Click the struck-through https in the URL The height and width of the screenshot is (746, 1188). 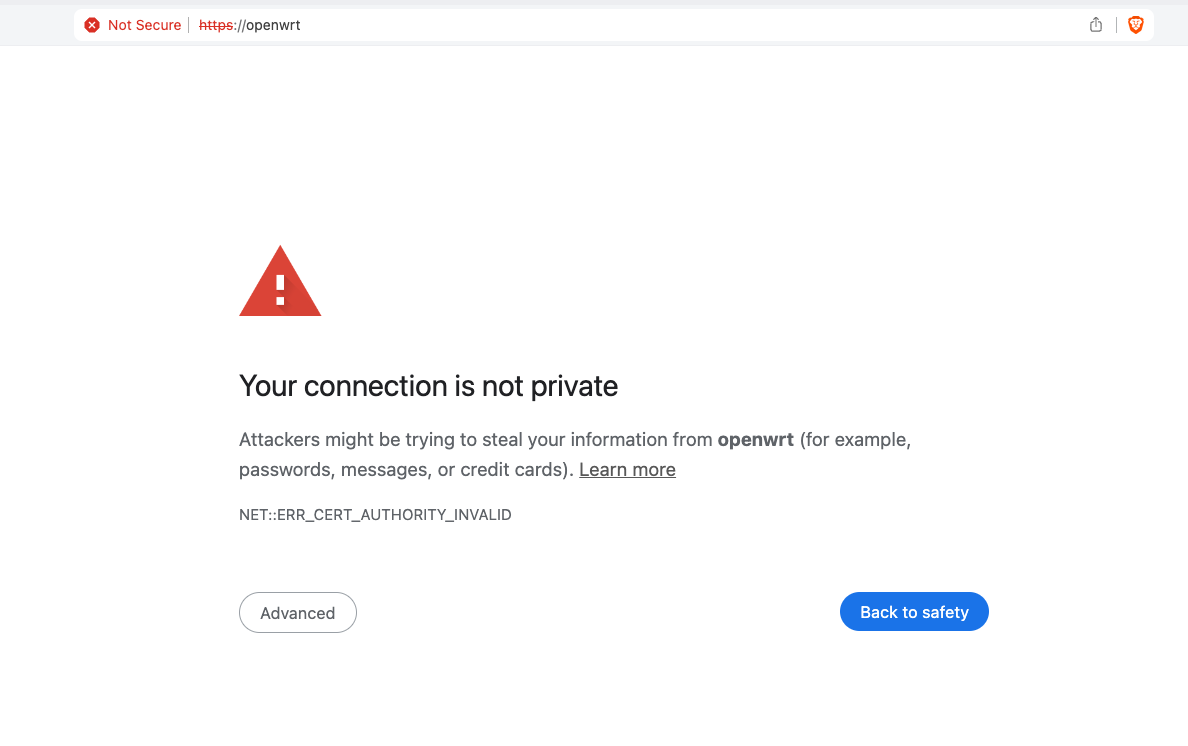(216, 25)
